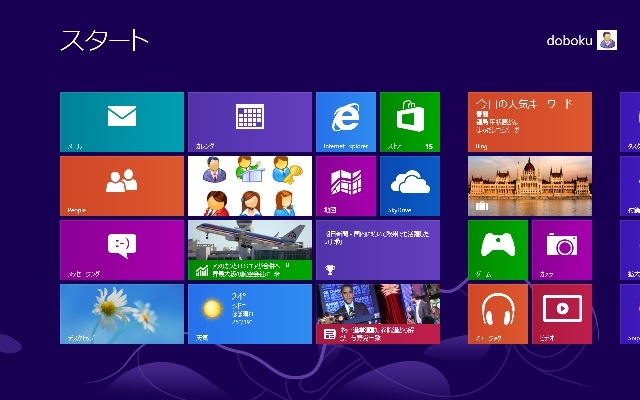Open the Music tile with headphones

pos(498,314)
